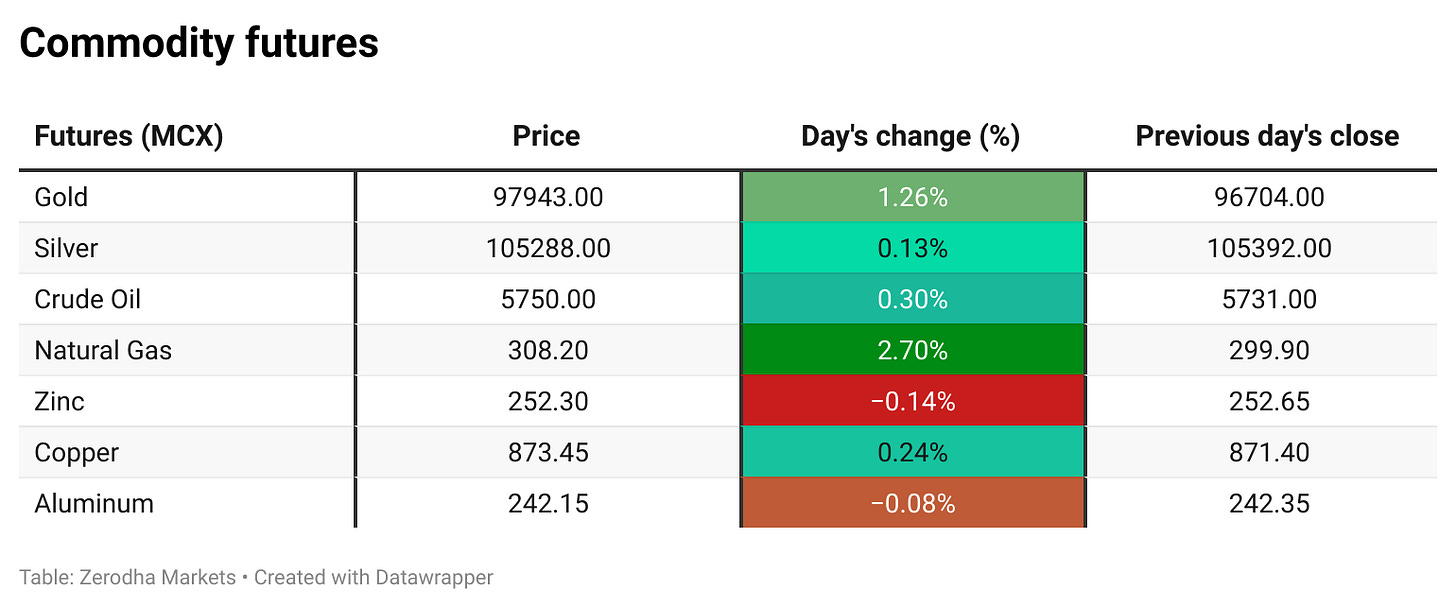Click the Zinc −0.14% red cell
1456x609 pixels.
pos(912,401)
